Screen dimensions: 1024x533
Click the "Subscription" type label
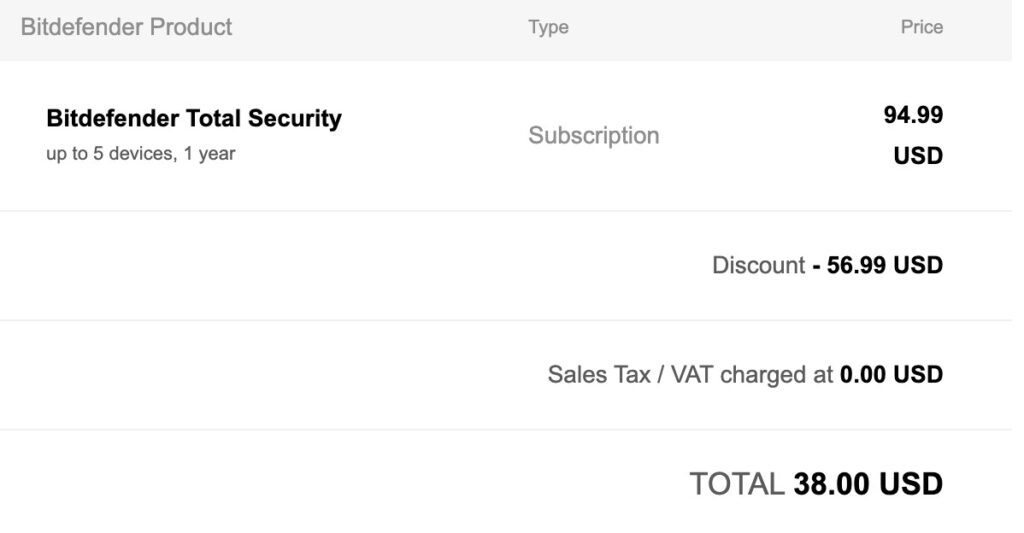(x=593, y=135)
